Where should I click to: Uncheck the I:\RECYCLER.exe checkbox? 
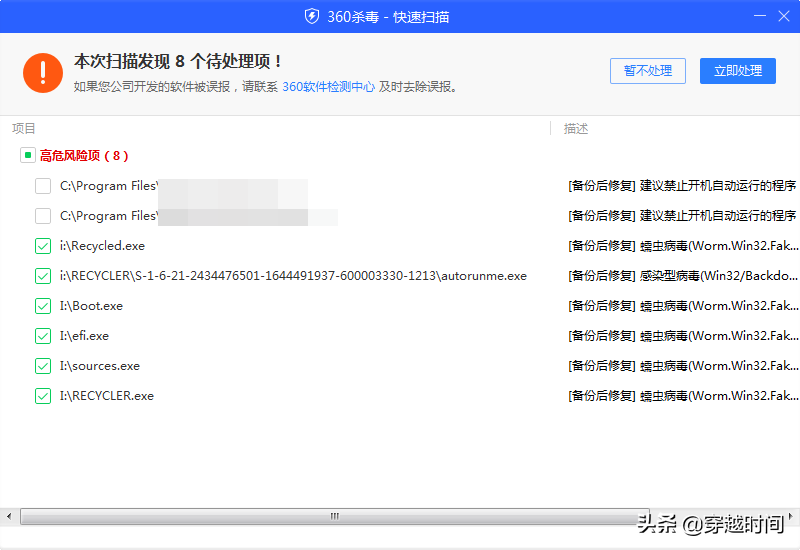[x=43, y=396]
